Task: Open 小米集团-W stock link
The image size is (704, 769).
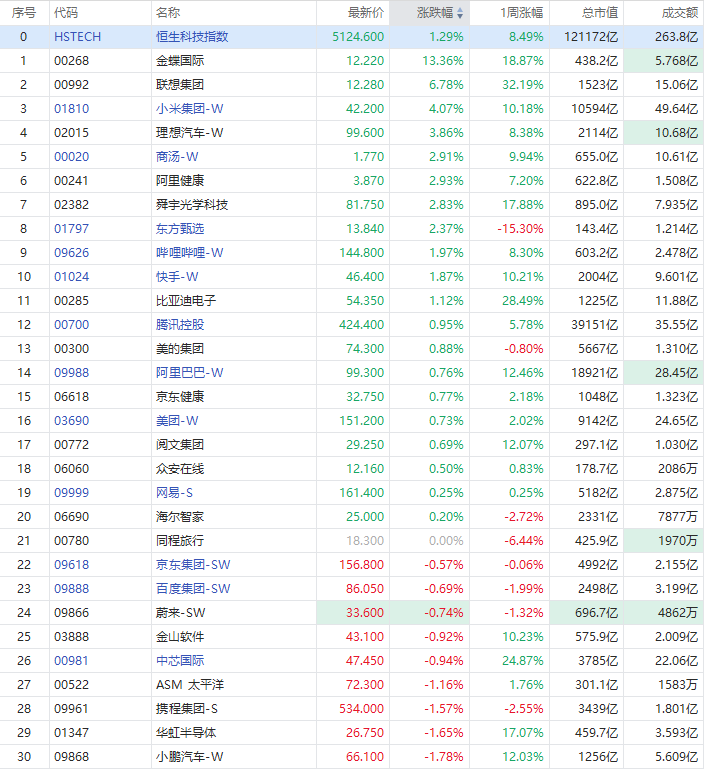Action: click(x=189, y=109)
